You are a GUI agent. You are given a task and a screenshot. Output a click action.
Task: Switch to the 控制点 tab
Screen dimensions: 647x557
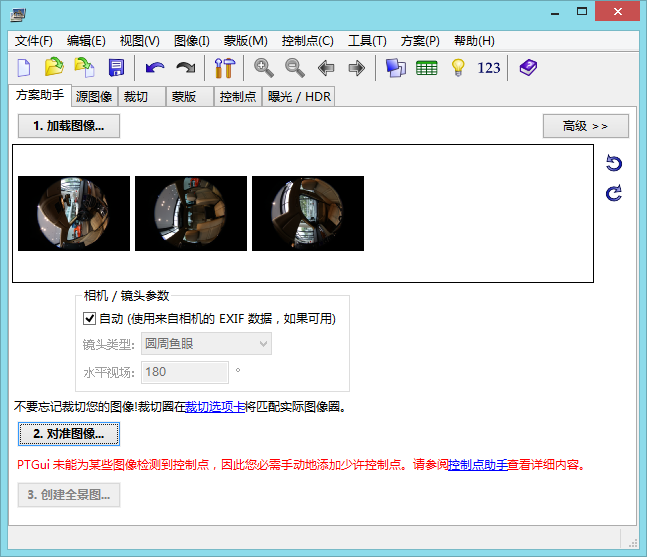tap(238, 97)
